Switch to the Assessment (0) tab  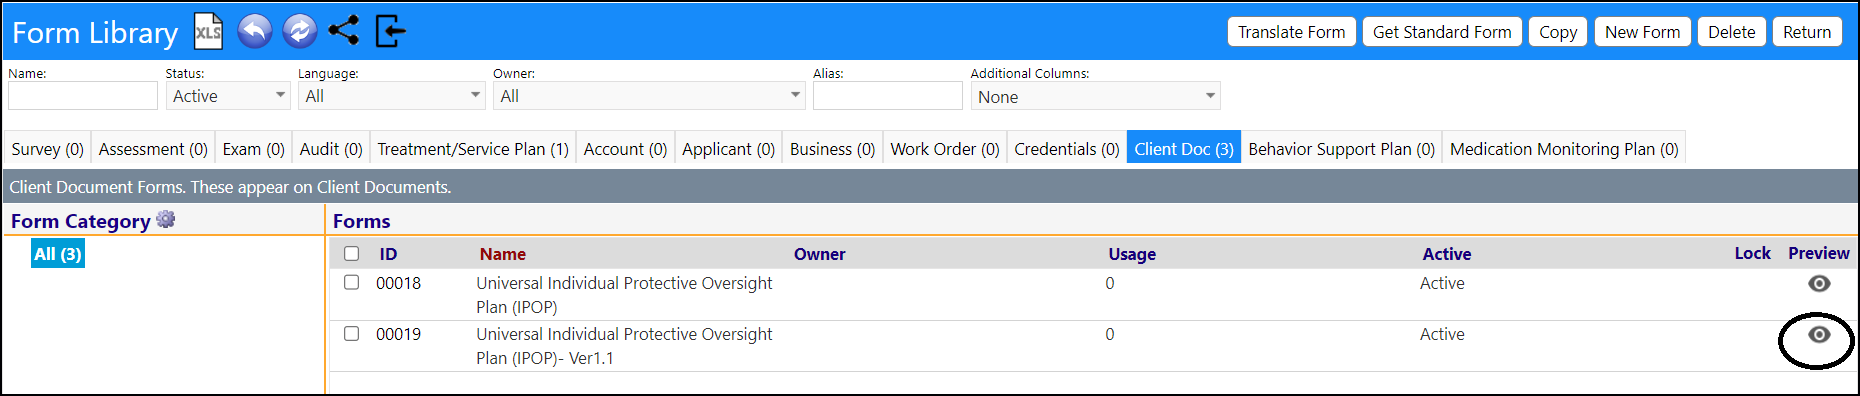[153, 149]
